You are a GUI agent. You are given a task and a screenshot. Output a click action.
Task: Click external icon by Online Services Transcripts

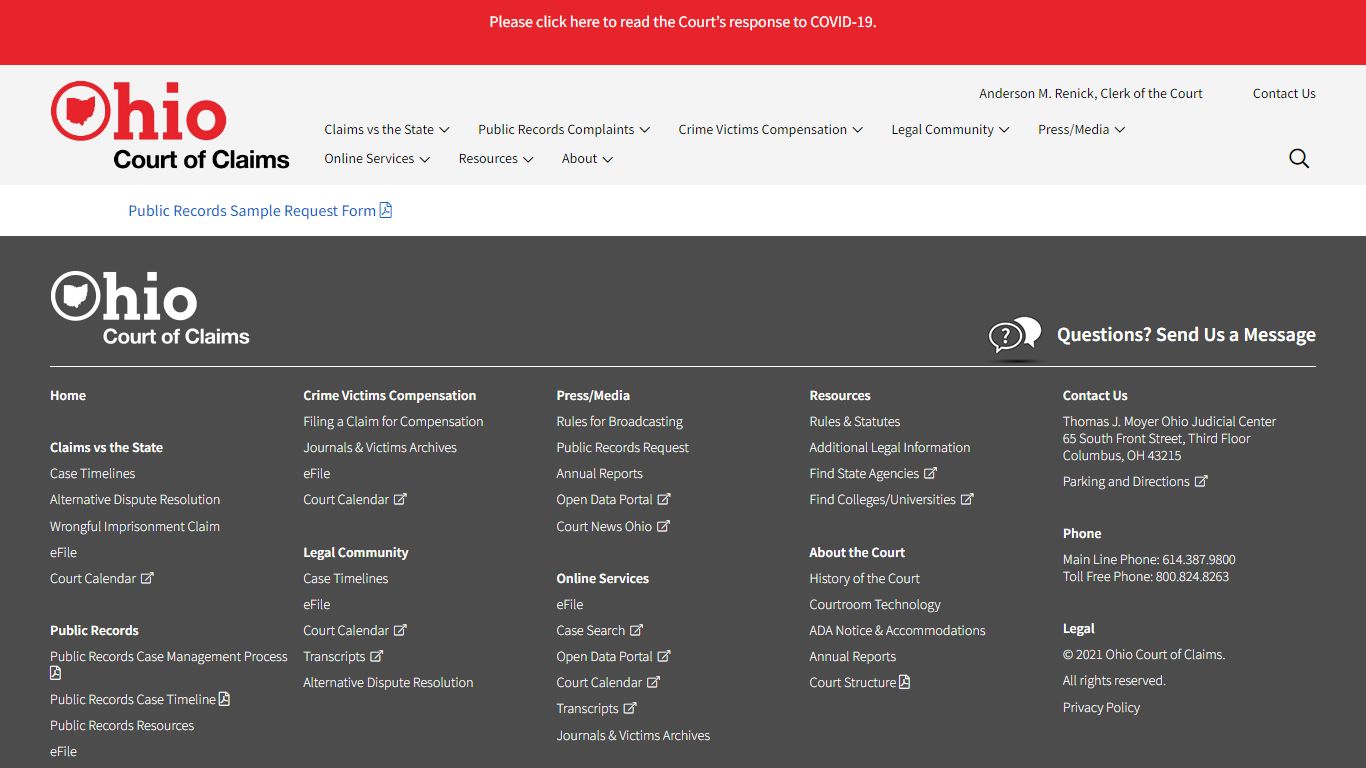(630, 708)
